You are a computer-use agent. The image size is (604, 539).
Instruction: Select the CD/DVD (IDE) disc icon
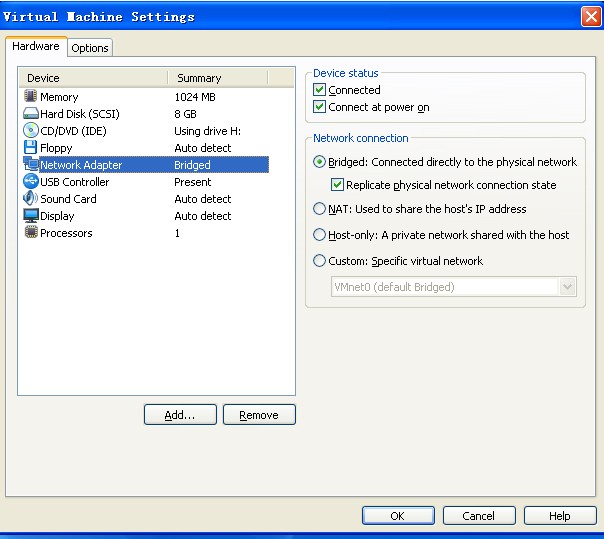click(x=30, y=131)
